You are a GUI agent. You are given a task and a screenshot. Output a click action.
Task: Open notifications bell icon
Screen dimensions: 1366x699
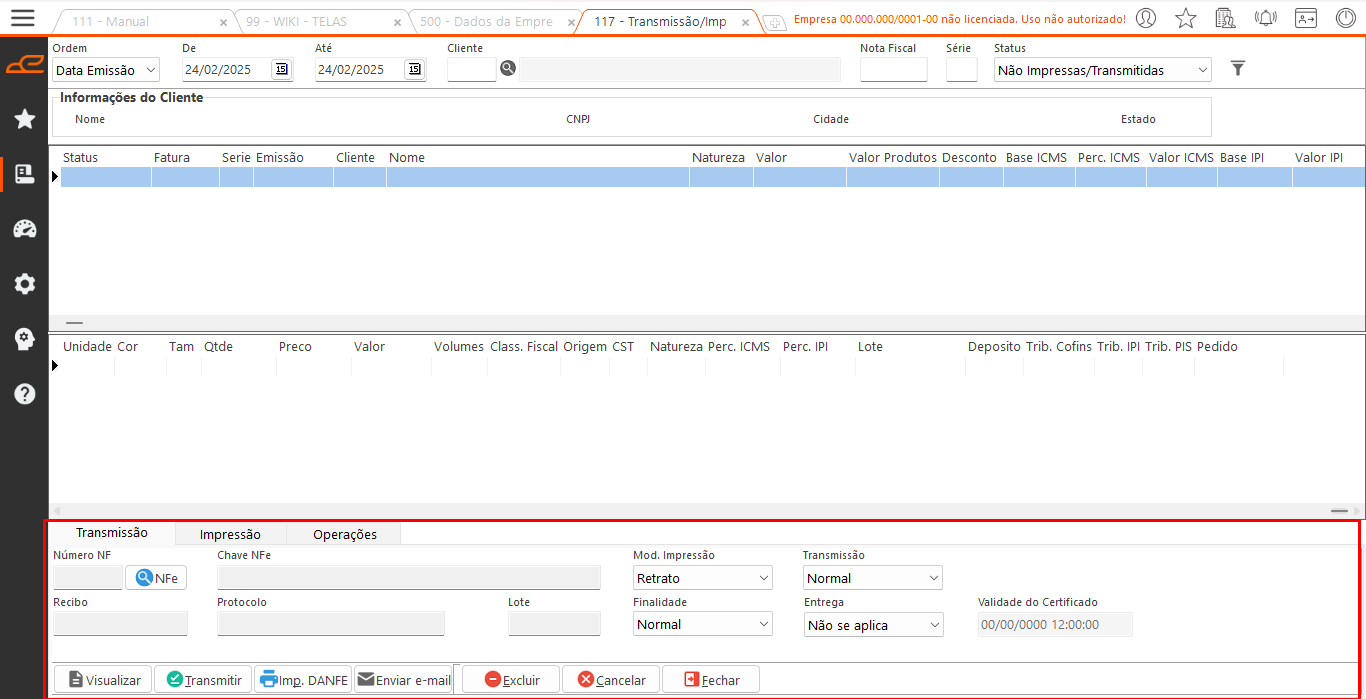pyautogui.click(x=1265, y=18)
